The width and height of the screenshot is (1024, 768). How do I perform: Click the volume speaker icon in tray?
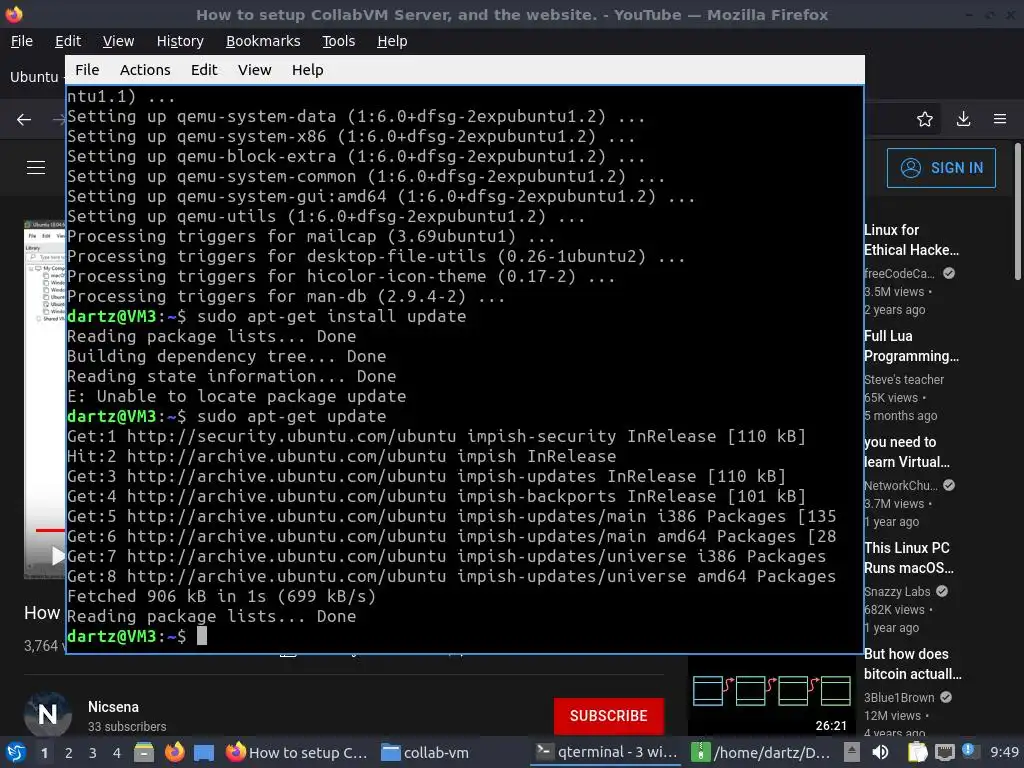coord(880,752)
